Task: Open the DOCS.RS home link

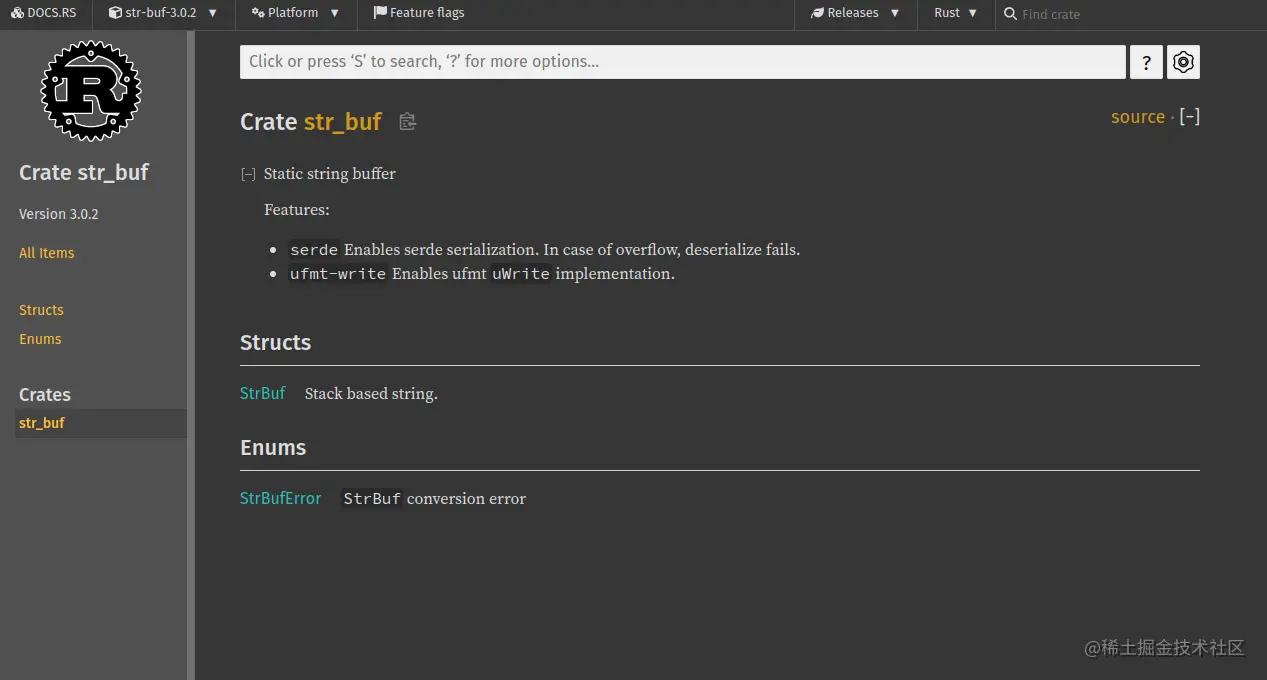Action: point(45,13)
